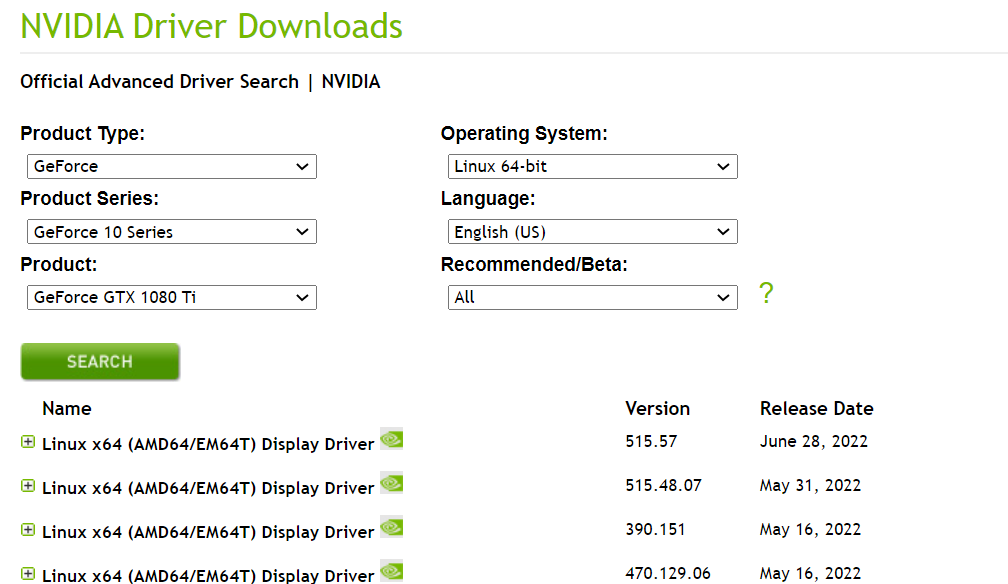This screenshot has height=584, width=1008.
Task: Click the Name column header
Action: tap(67, 408)
